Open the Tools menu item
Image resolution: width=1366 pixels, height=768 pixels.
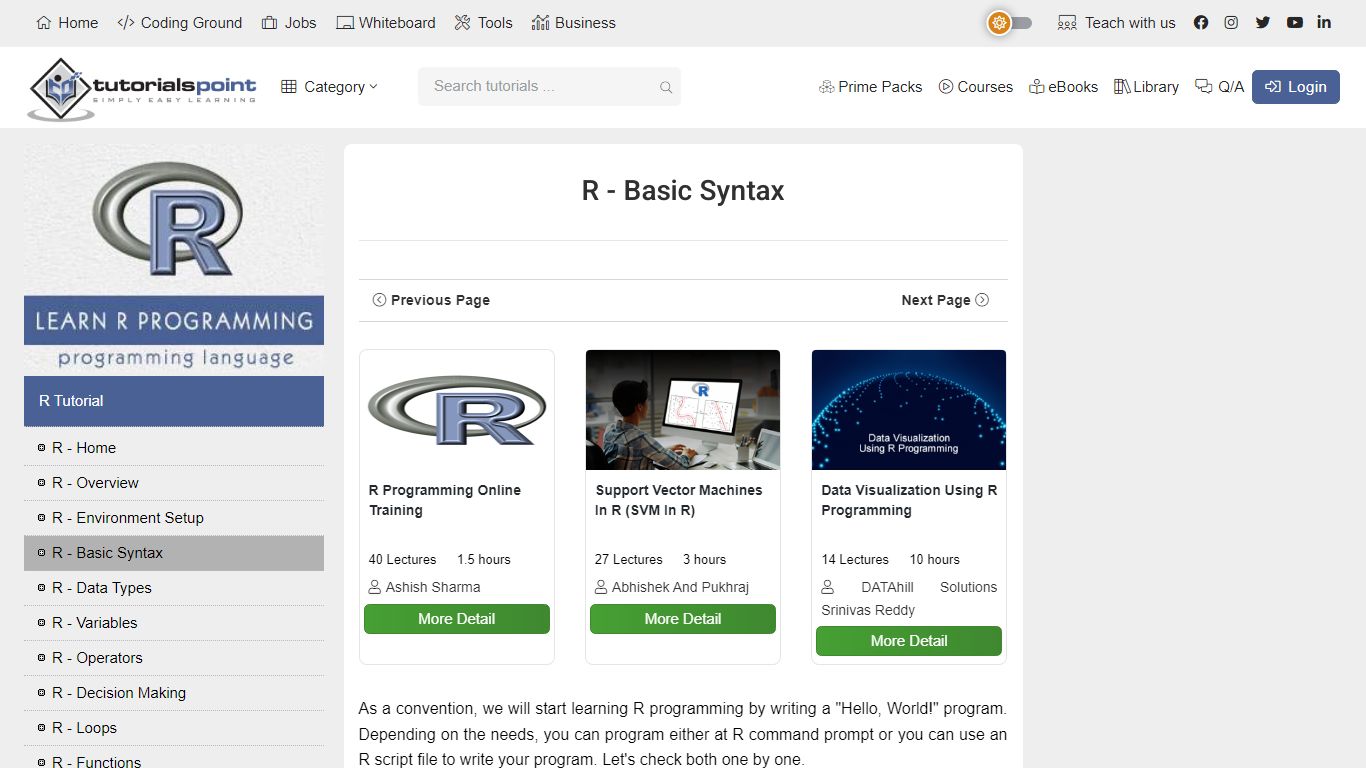coord(483,22)
